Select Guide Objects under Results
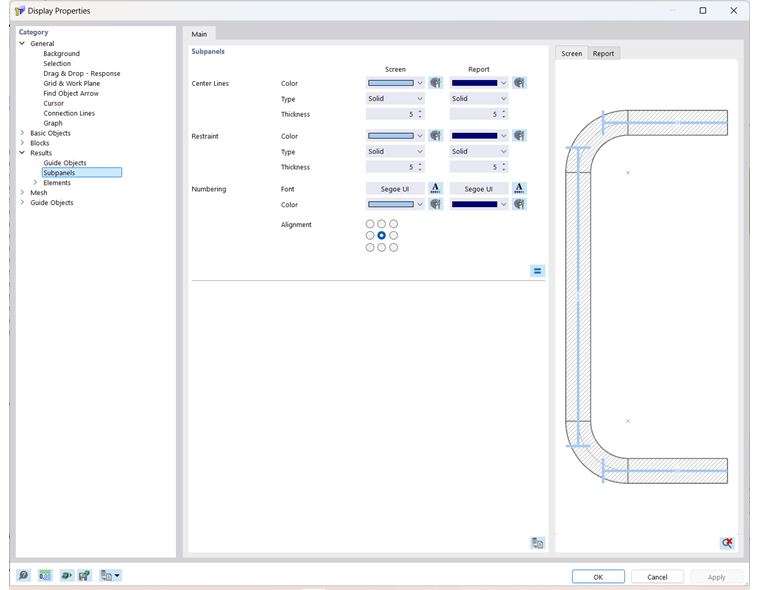This screenshot has width=760, height=590. [65, 162]
